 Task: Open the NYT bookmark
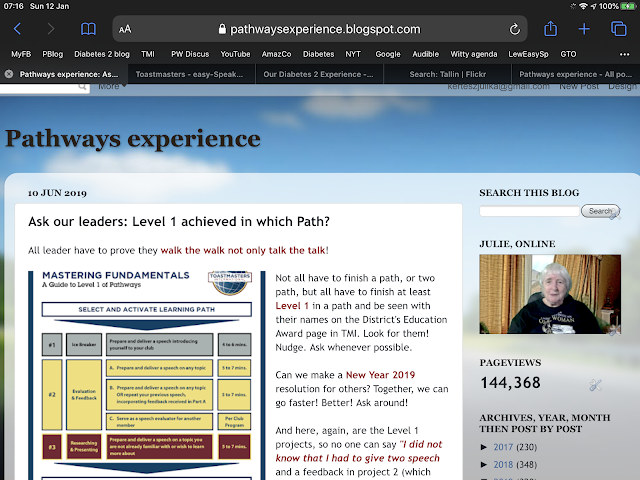[x=353, y=54]
